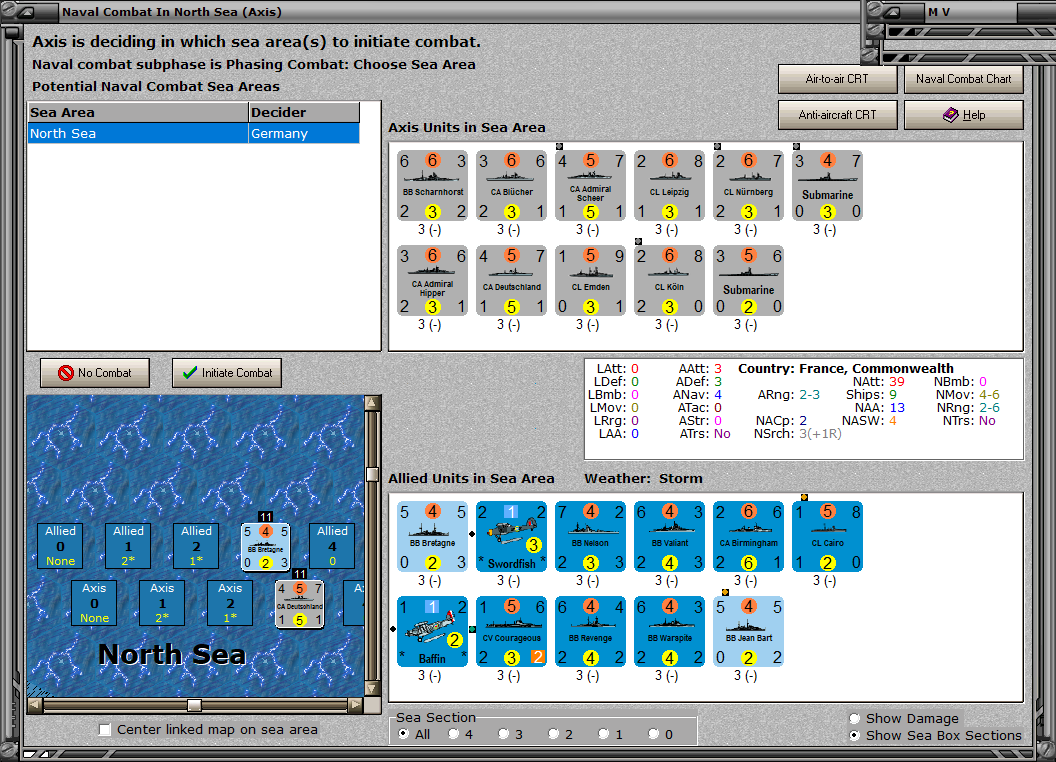Select the BB Valiant ship counter
1056x762 pixels.
click(669, 537)
